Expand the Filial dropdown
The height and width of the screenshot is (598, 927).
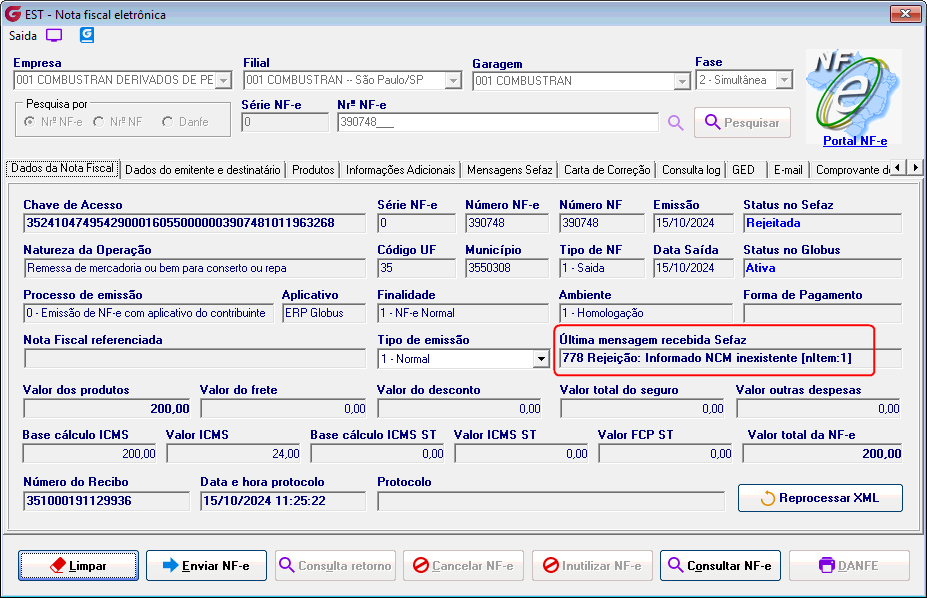pyautogui.click(x=453, y=80)
